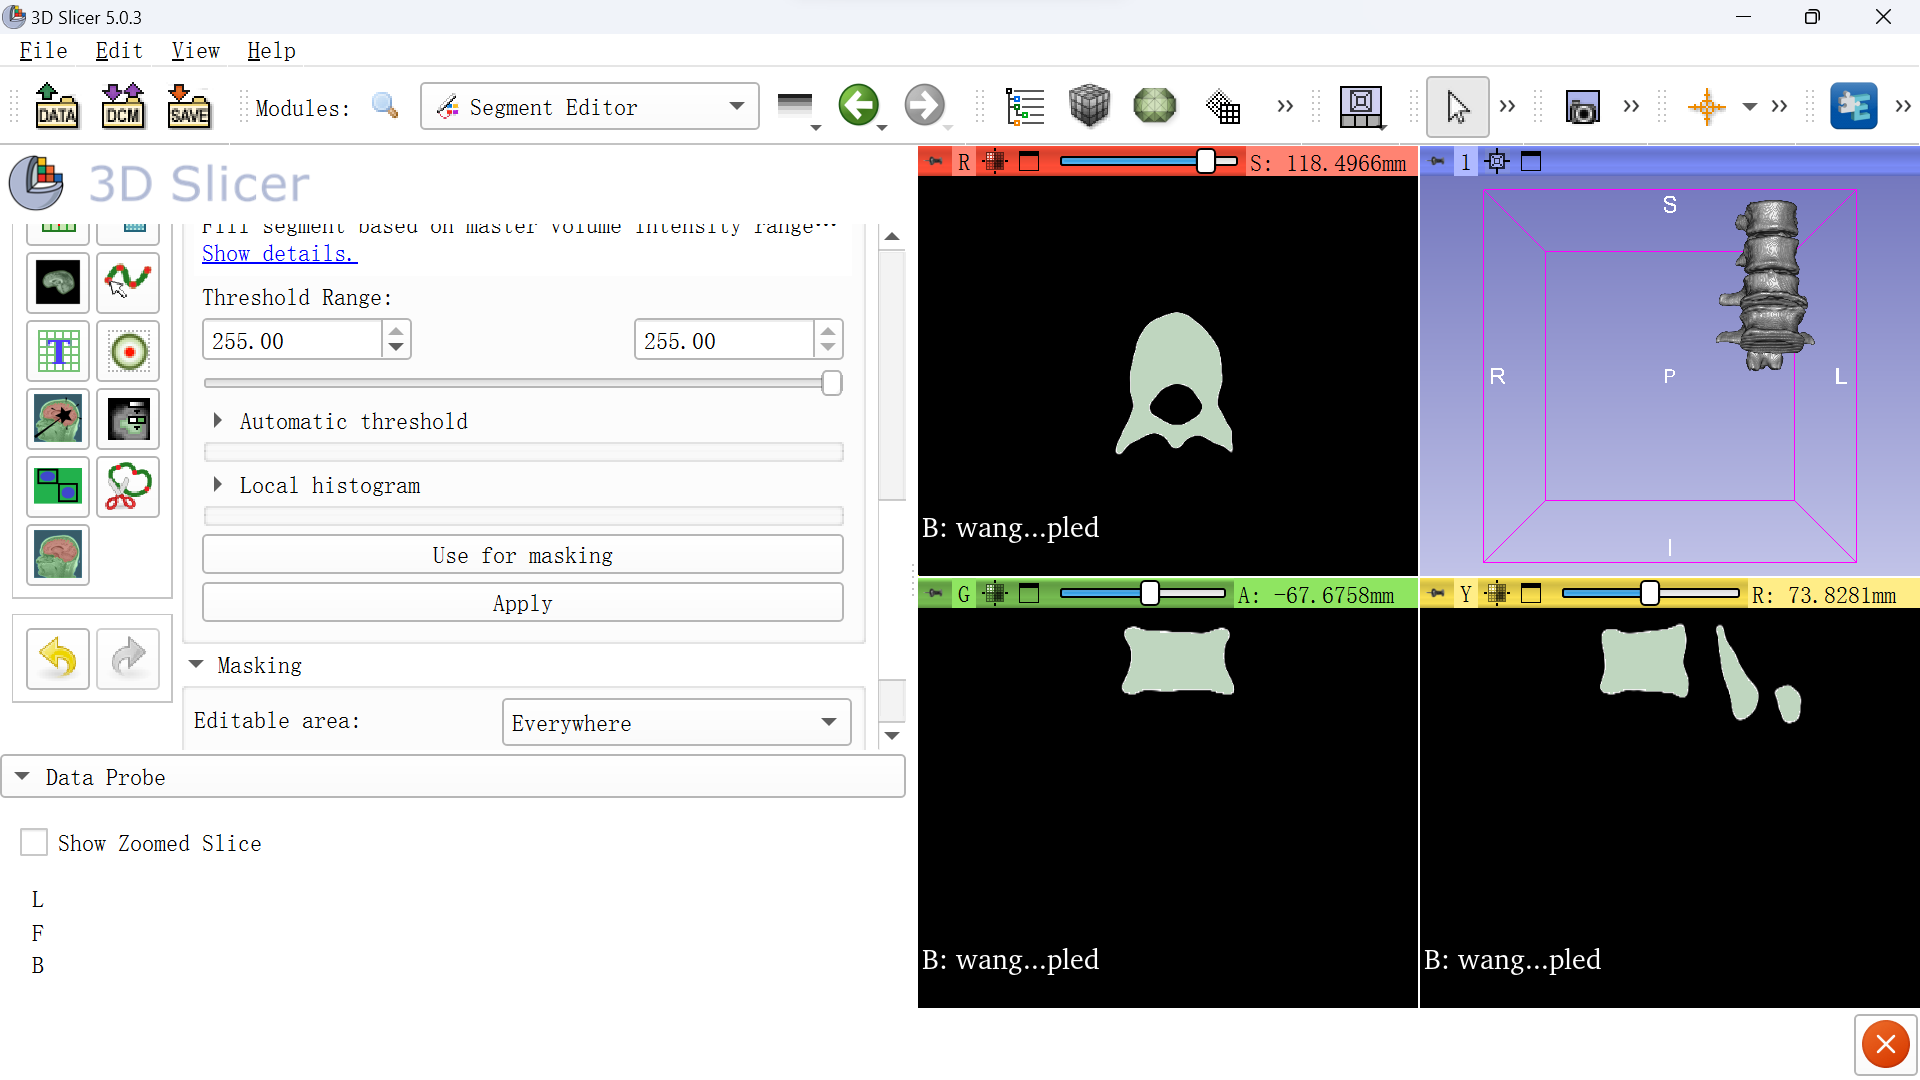Click the Apply button
This screenshot has width=1920, height=1080.
522,603
